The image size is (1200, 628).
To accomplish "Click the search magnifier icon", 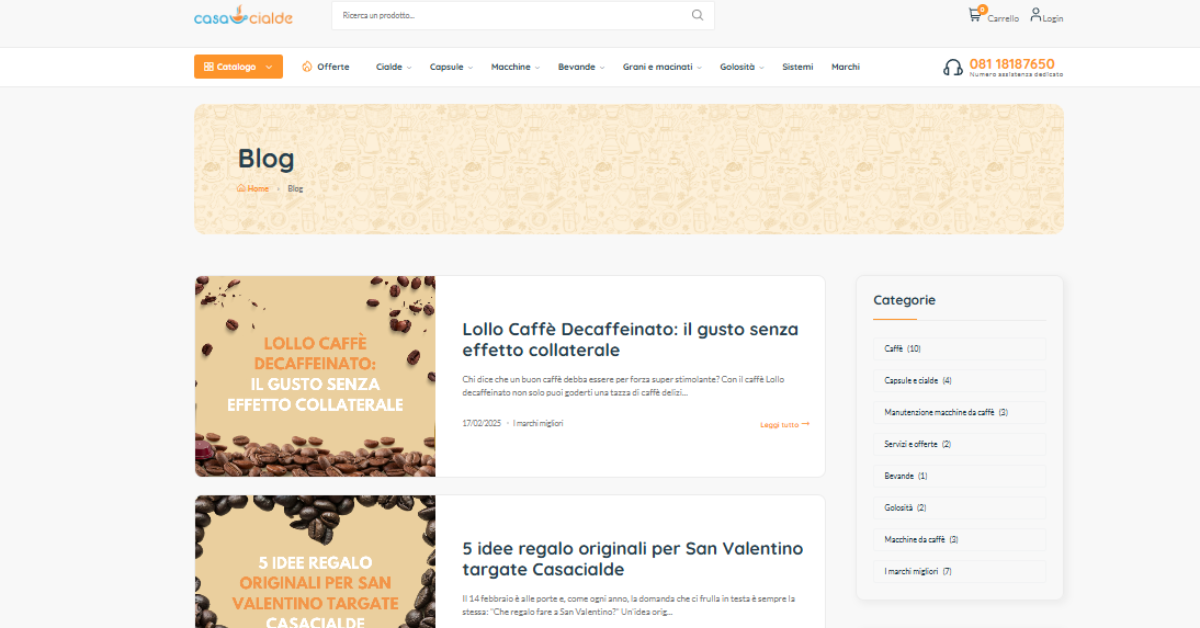I will pos(697,15).
